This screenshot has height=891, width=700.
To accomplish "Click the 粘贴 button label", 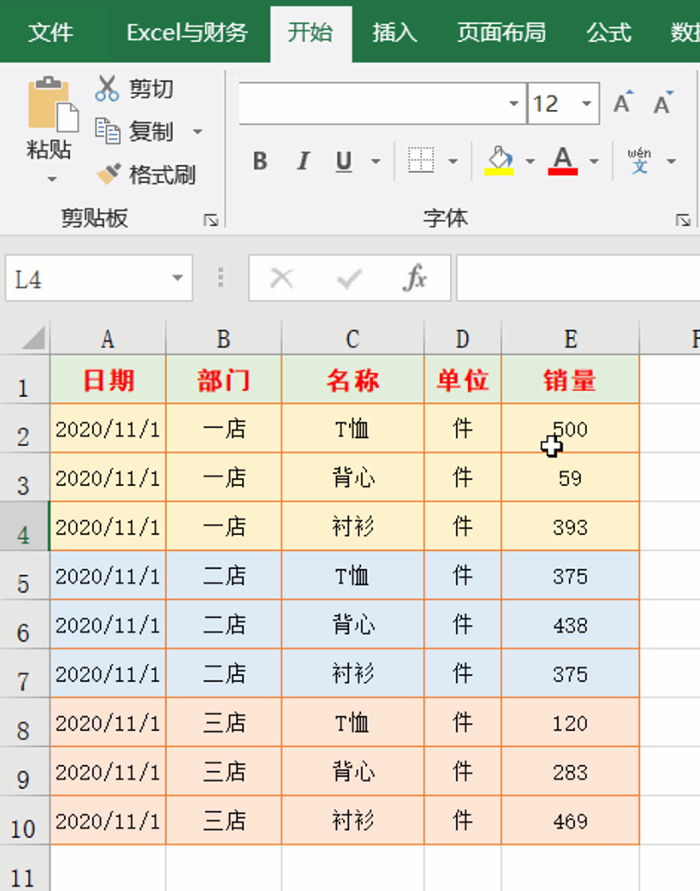I will (49, 150).
